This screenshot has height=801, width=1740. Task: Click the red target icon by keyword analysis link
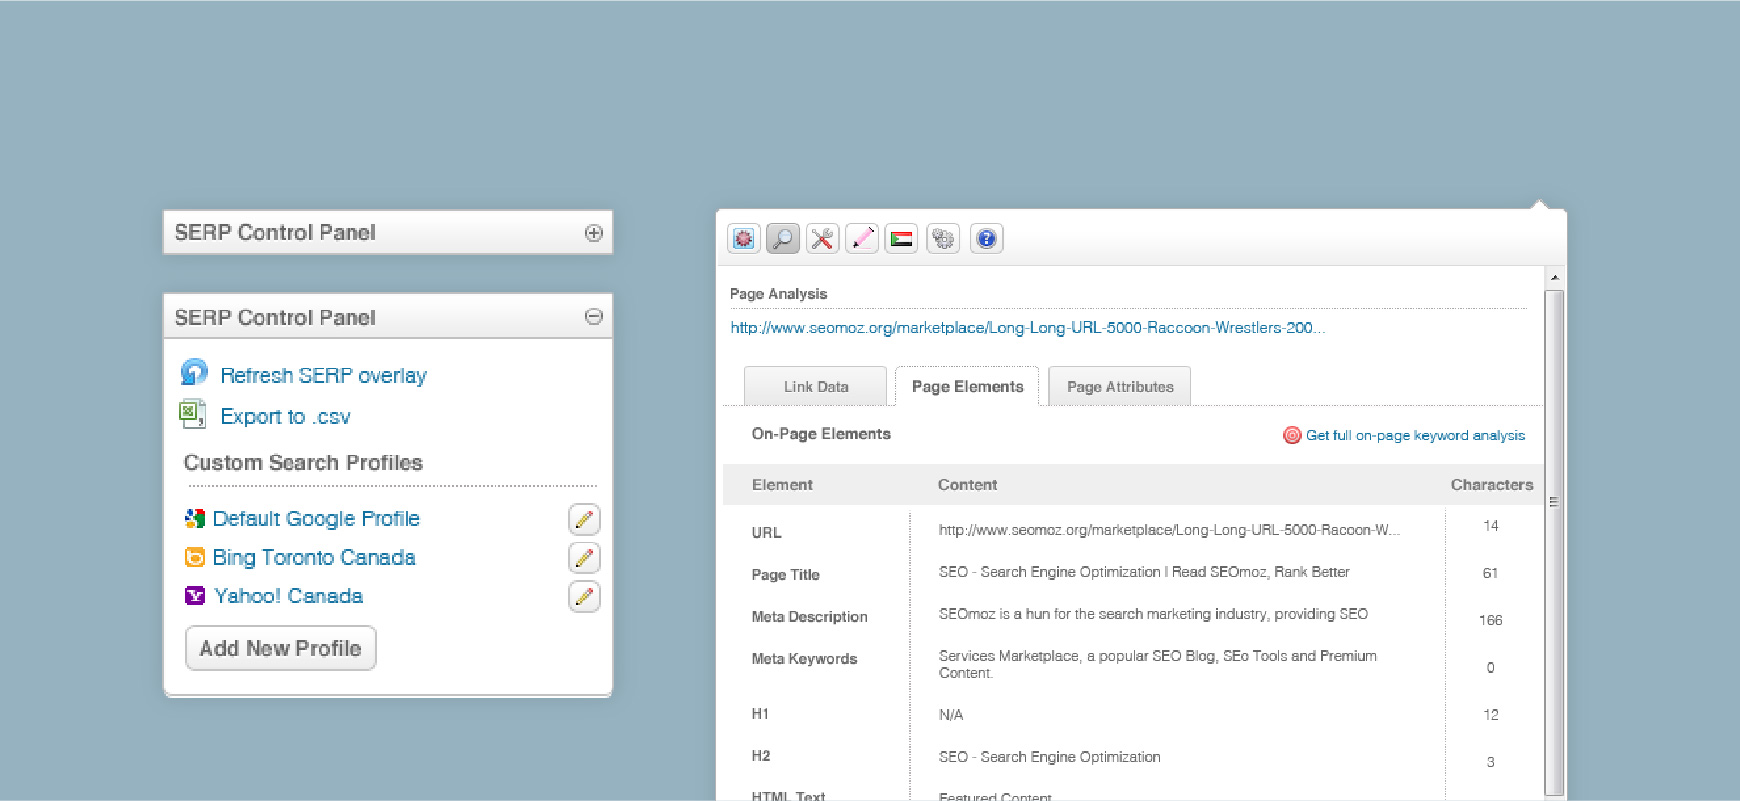coord(1292,435)
